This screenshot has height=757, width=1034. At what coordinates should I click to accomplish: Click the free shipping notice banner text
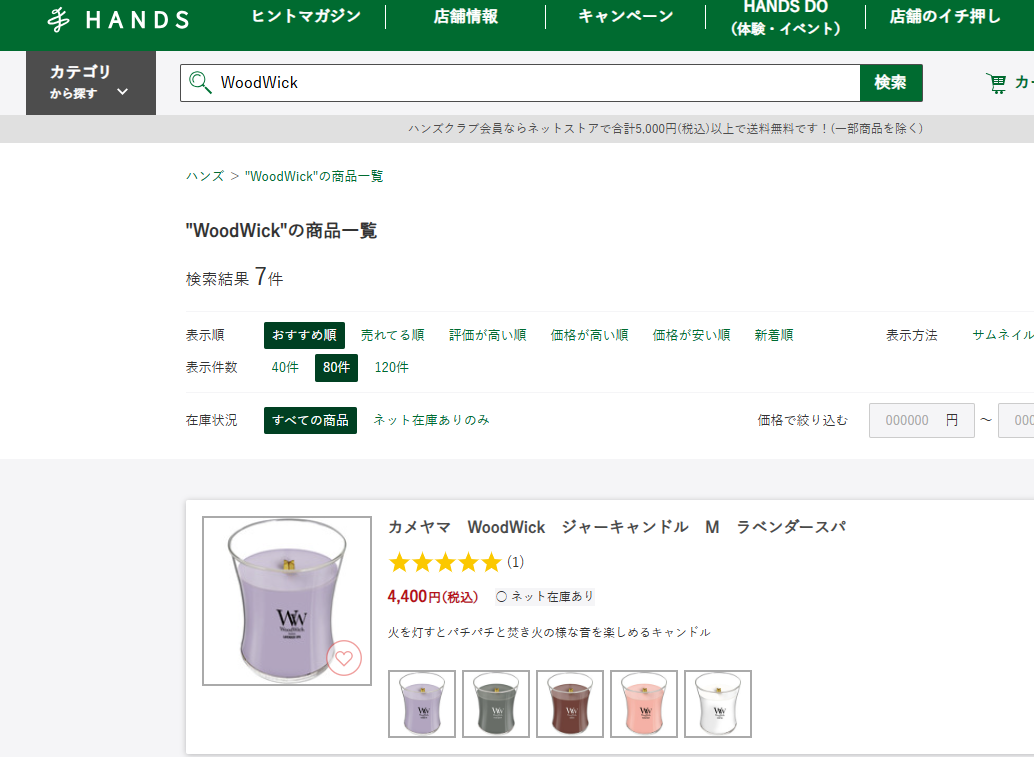click(x=665, y=129)
